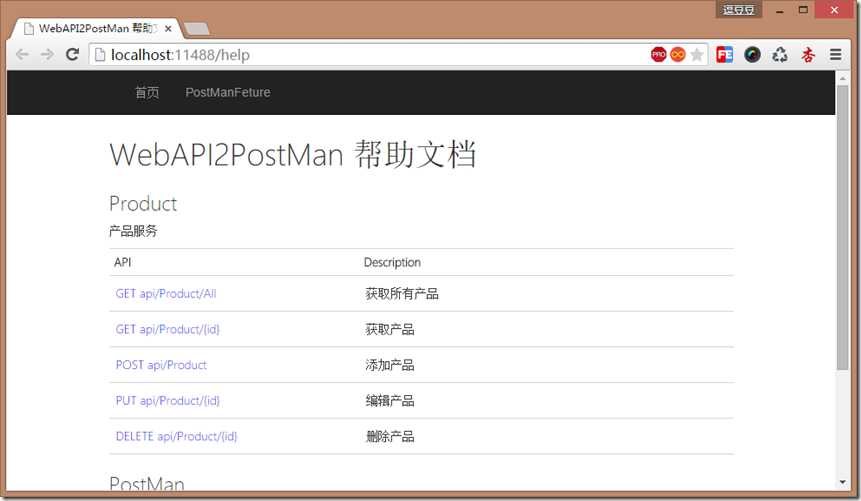Open a new tab with the blank tab button
The image size is (861, 501).
tap(197, 29)
